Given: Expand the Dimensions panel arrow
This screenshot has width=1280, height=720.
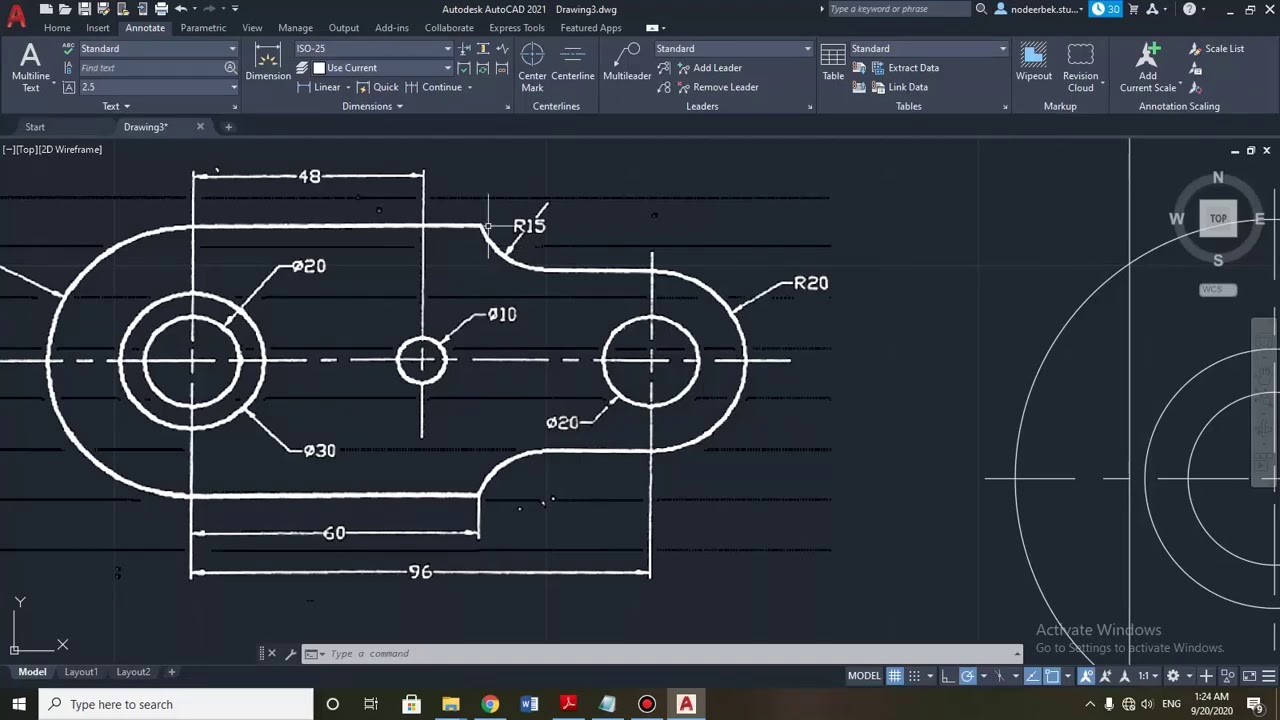Looking at the screenshot, I should (x=399, y=106).
